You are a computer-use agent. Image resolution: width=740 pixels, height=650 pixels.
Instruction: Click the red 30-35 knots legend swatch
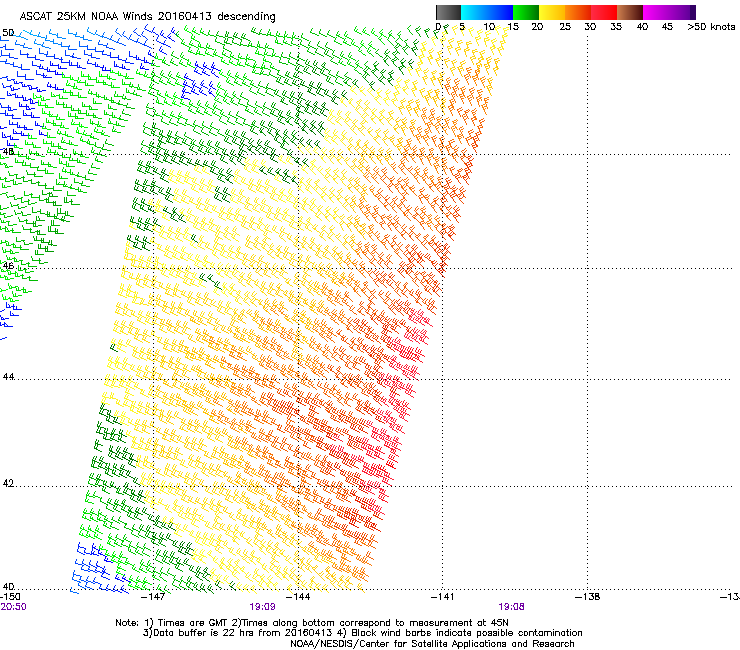pos(604,12)
